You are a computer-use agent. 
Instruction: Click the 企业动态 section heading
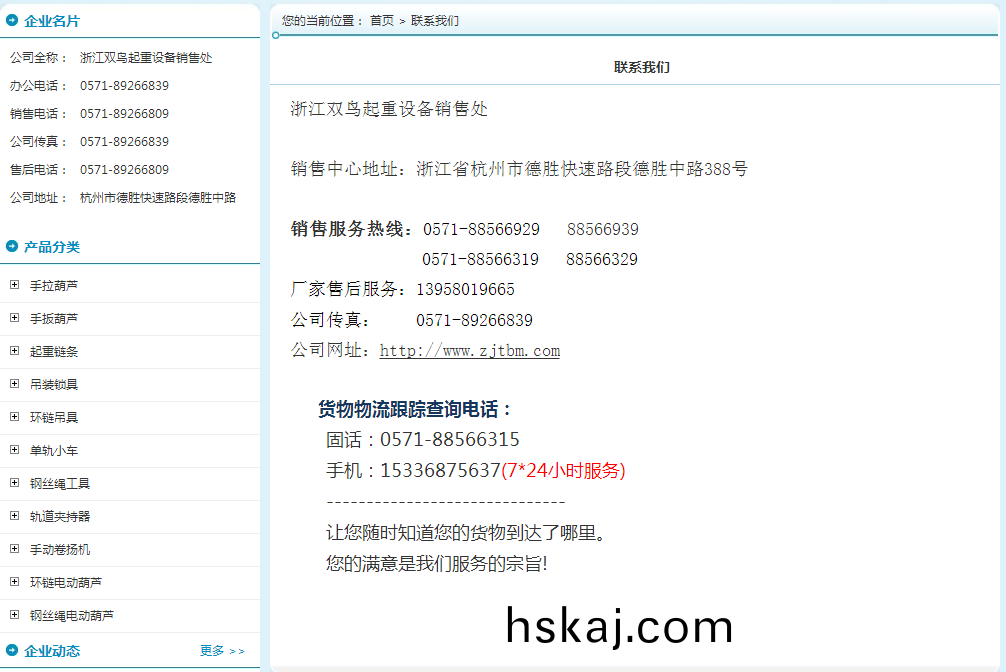coord(52,651)
